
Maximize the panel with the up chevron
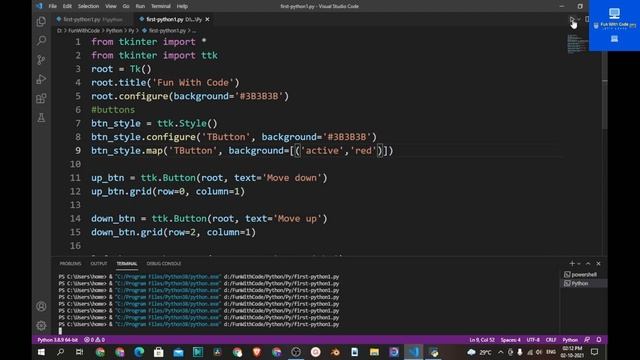[x=588, y=264]
